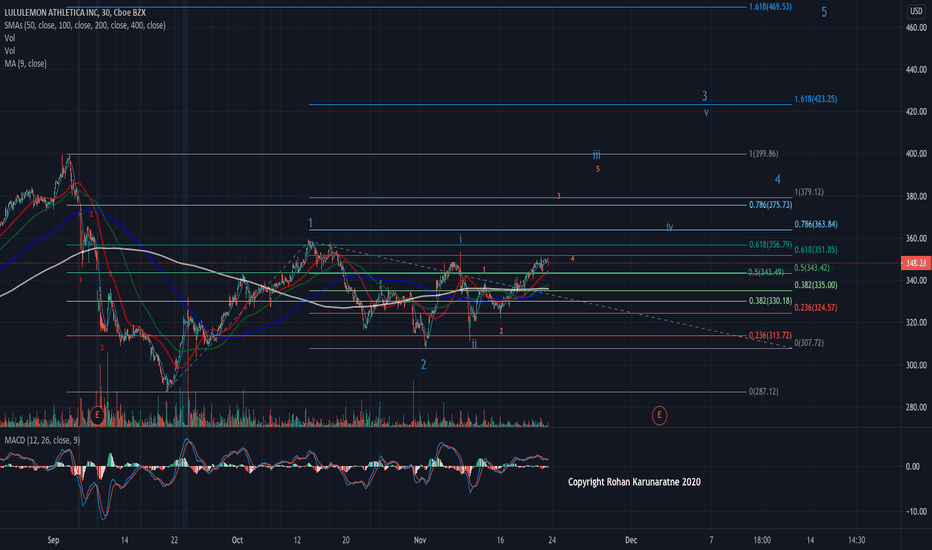Select the 1.618(423.25) Fibonacci label
The image size is (932, 550).
click(x=816, y=99)
